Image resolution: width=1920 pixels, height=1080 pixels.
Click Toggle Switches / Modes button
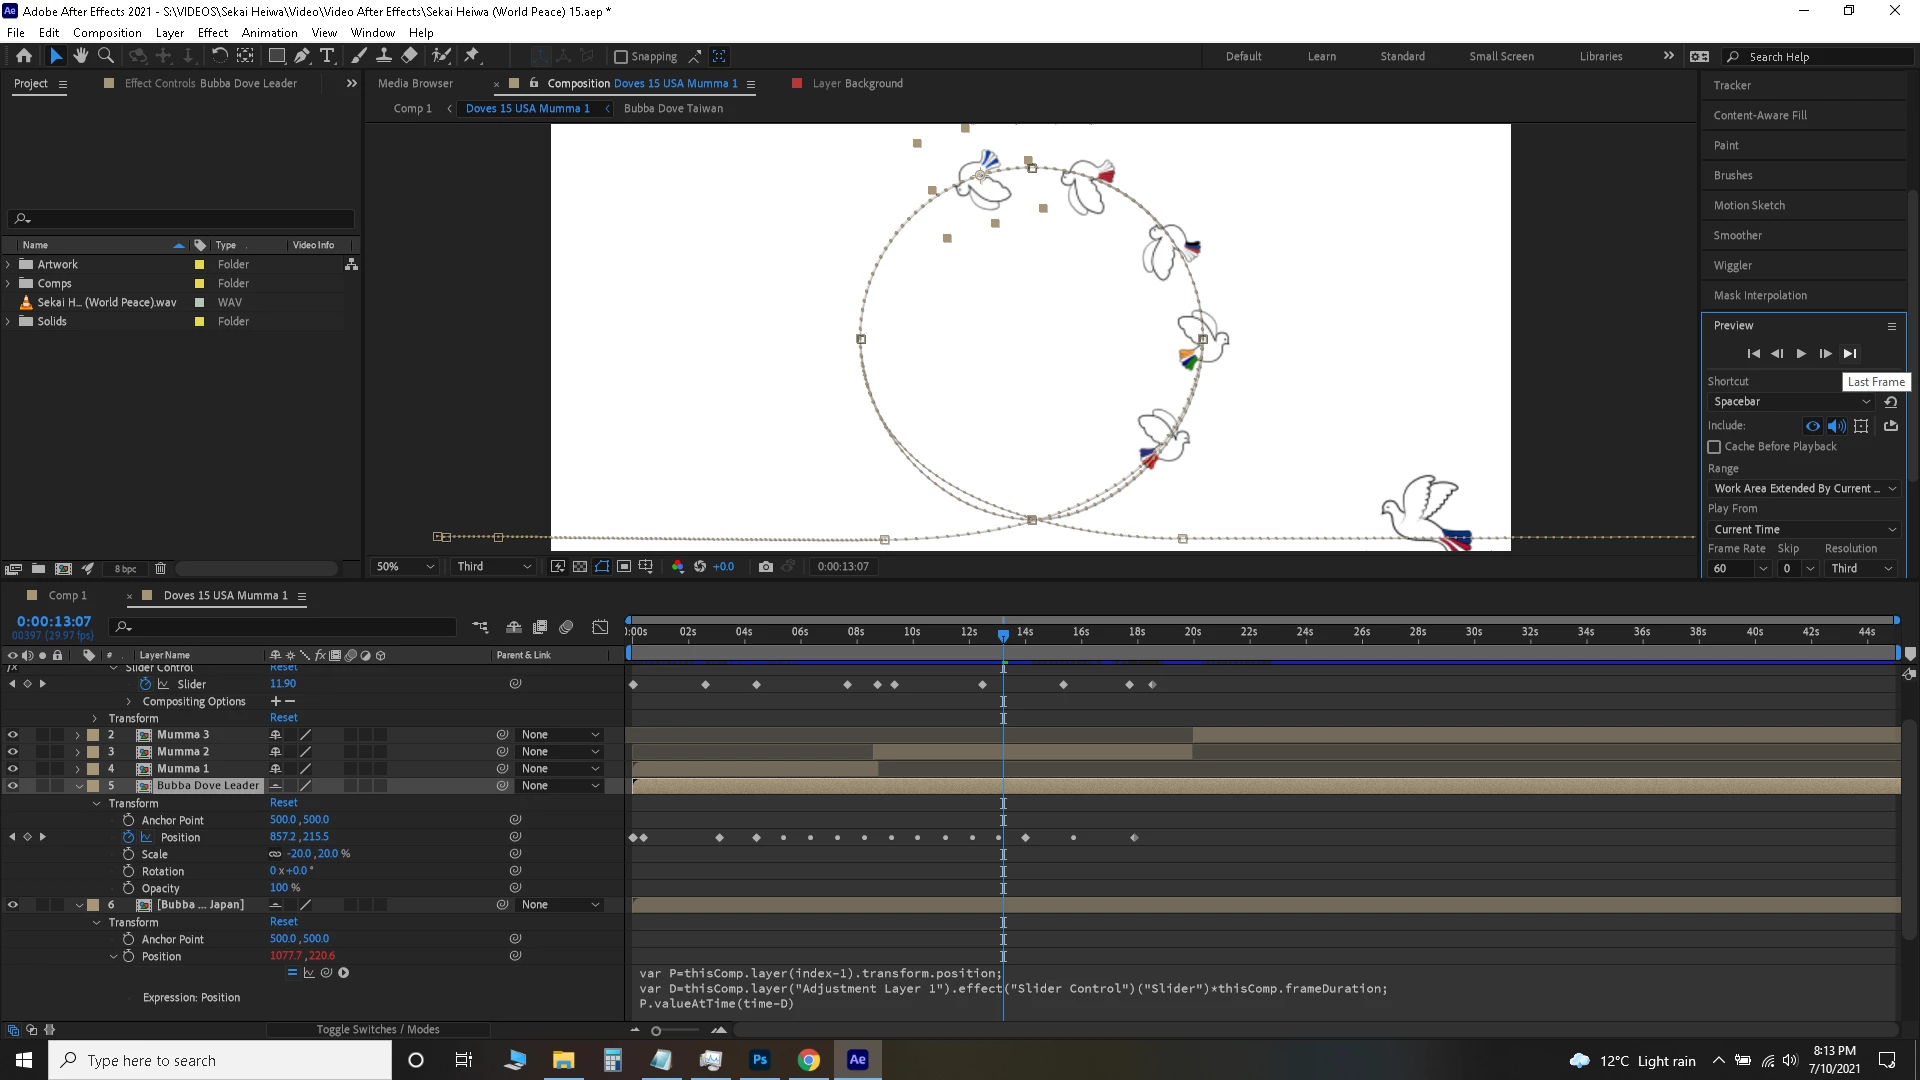point(378,1029)
